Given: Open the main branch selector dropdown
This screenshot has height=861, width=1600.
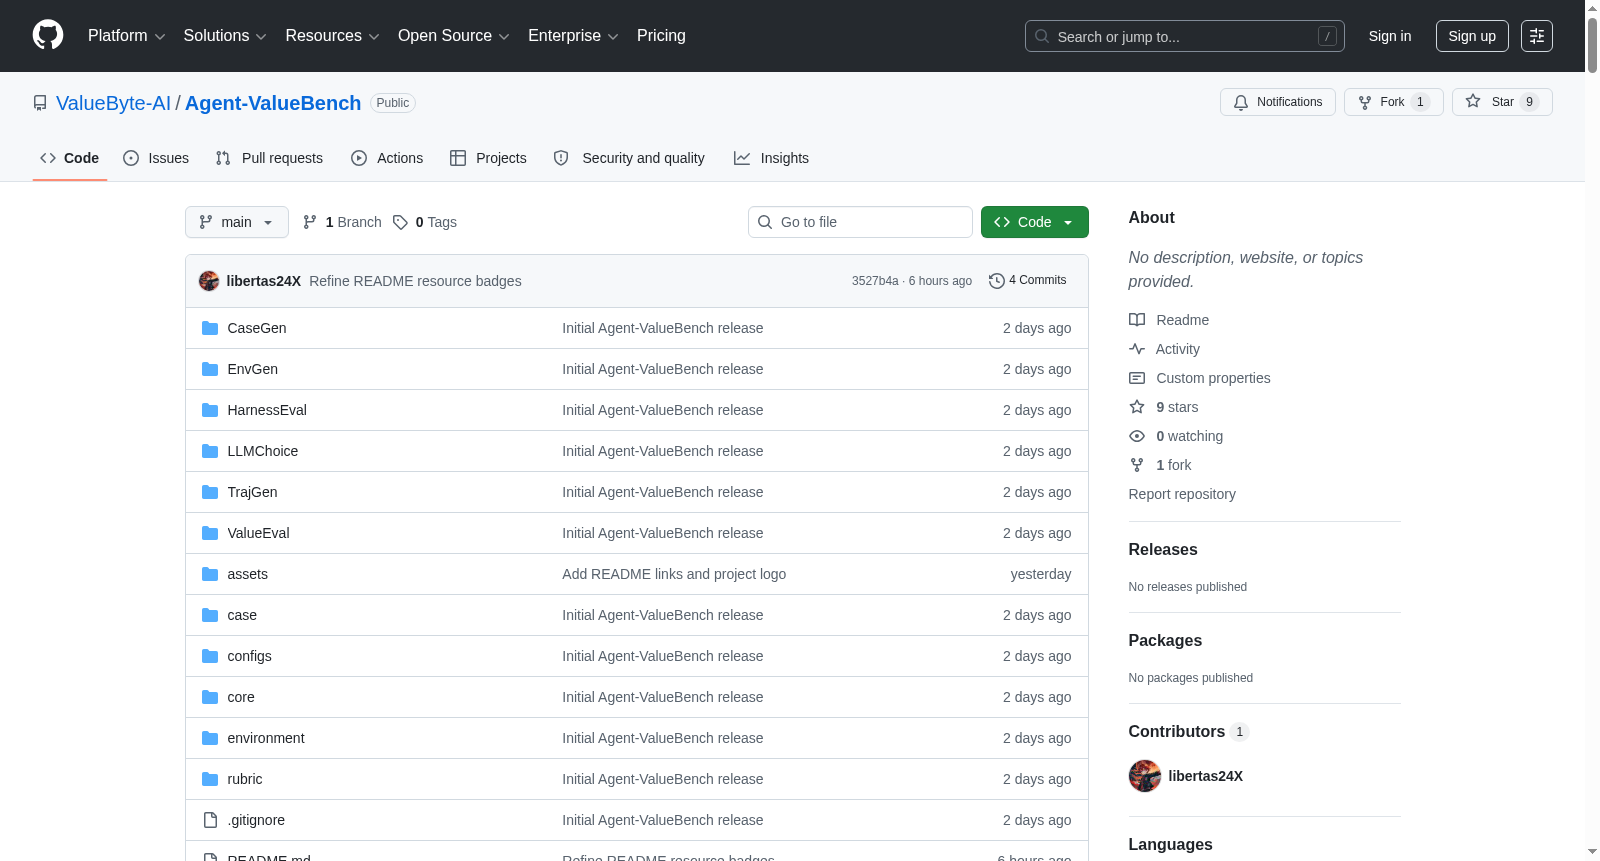Looking at the screenshot, I should 237,222.
